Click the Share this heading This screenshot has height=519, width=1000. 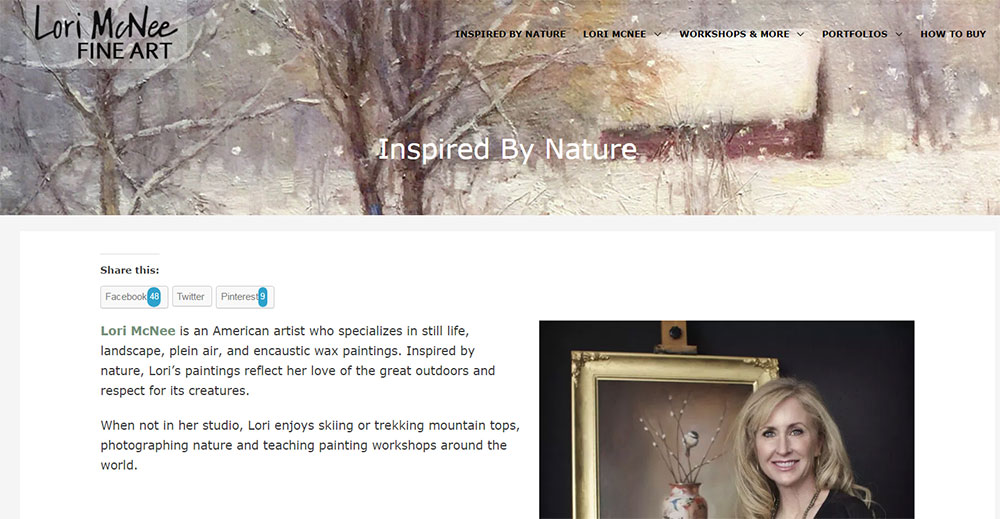(129, 270)
